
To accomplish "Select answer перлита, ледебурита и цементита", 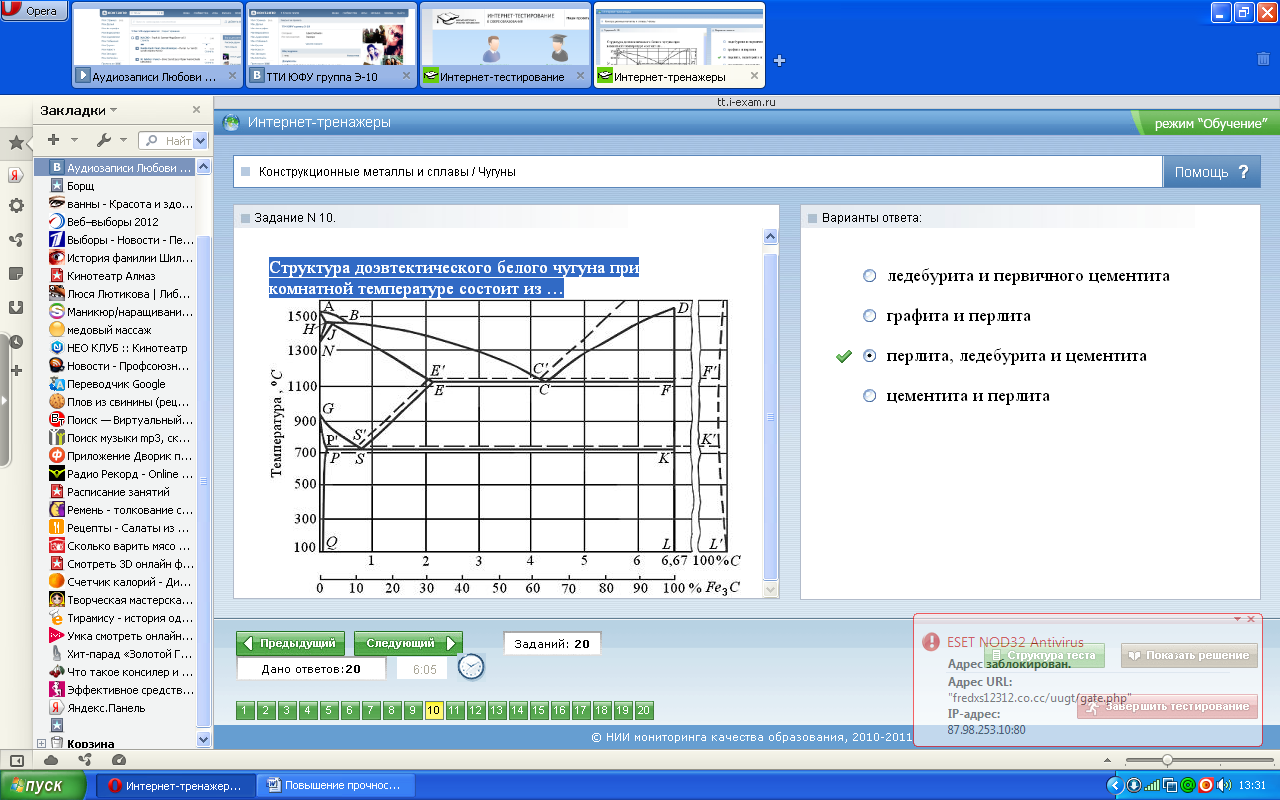I will [870, 356].
